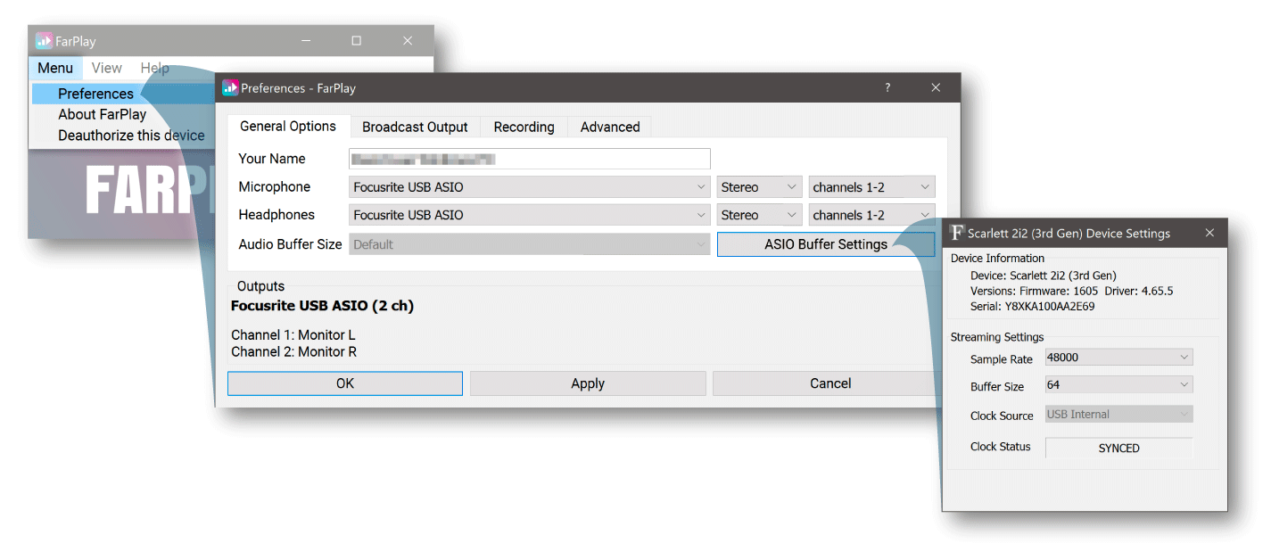Minimize the FarPlay main window
Screen dimensions: 1271x560
coord(306,41)
